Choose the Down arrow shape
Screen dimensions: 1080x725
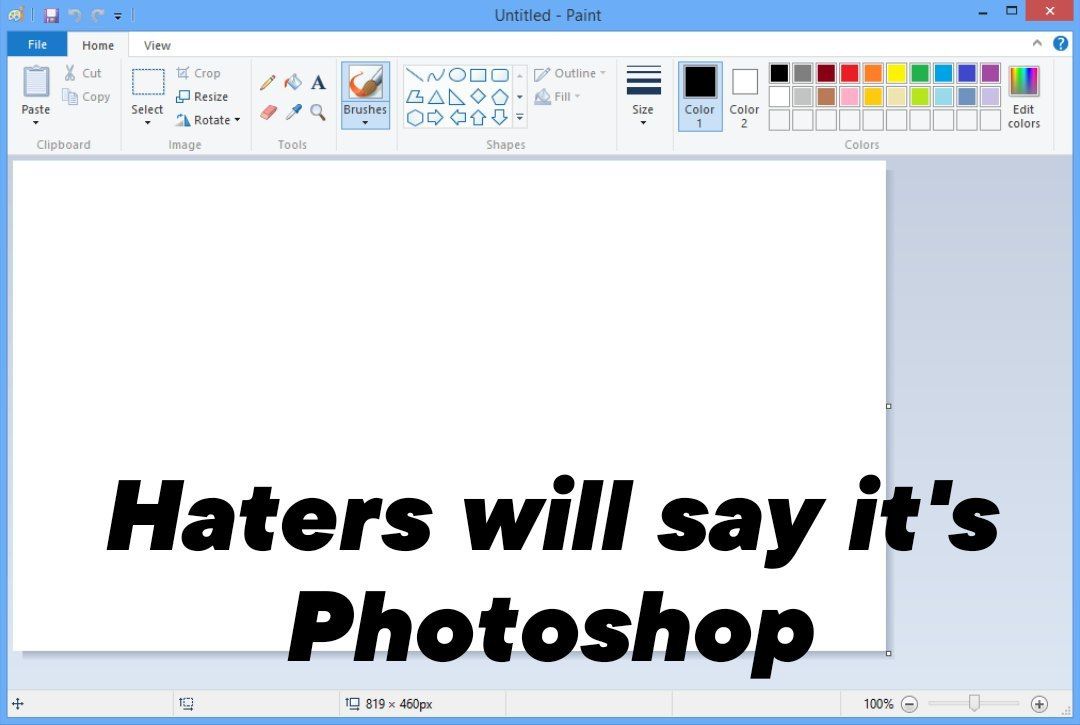(x=499, y=118)
